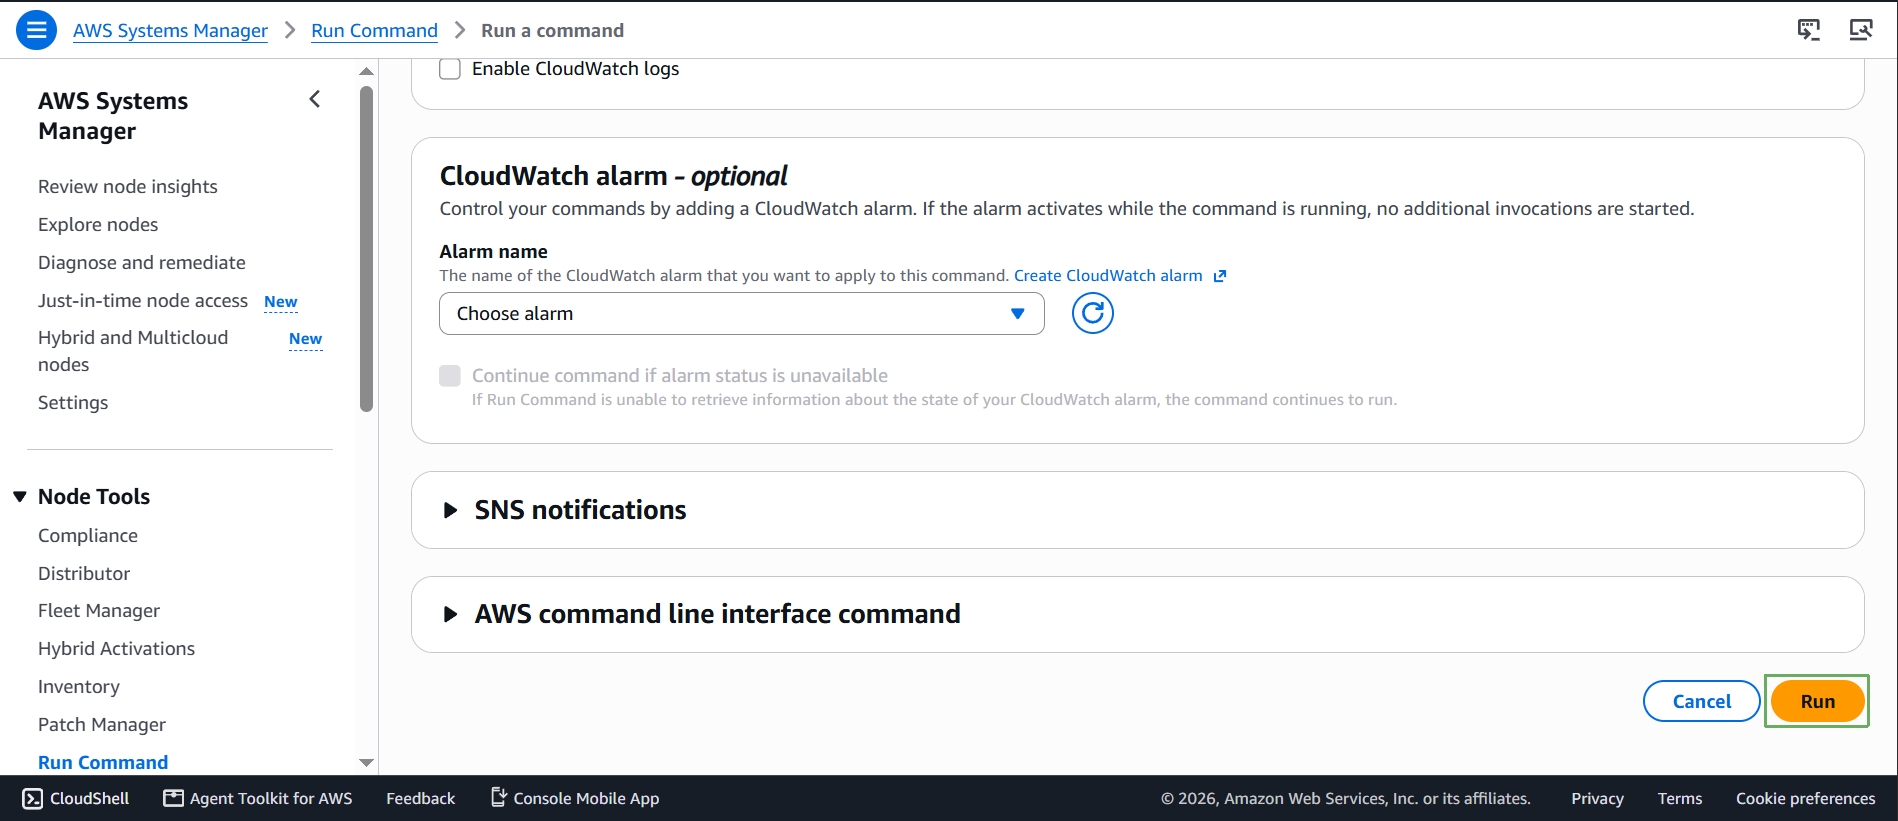
Task: Open Cookie preferences
Action: pyautogui.click(x=1805, y=798)
